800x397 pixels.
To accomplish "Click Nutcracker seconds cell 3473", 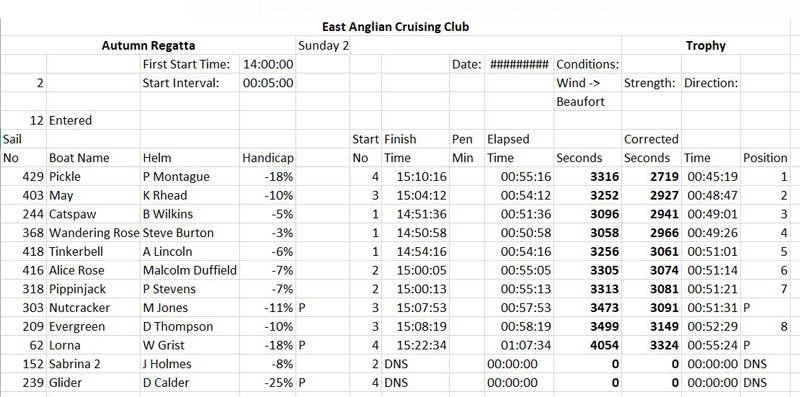I will [587, 308].
